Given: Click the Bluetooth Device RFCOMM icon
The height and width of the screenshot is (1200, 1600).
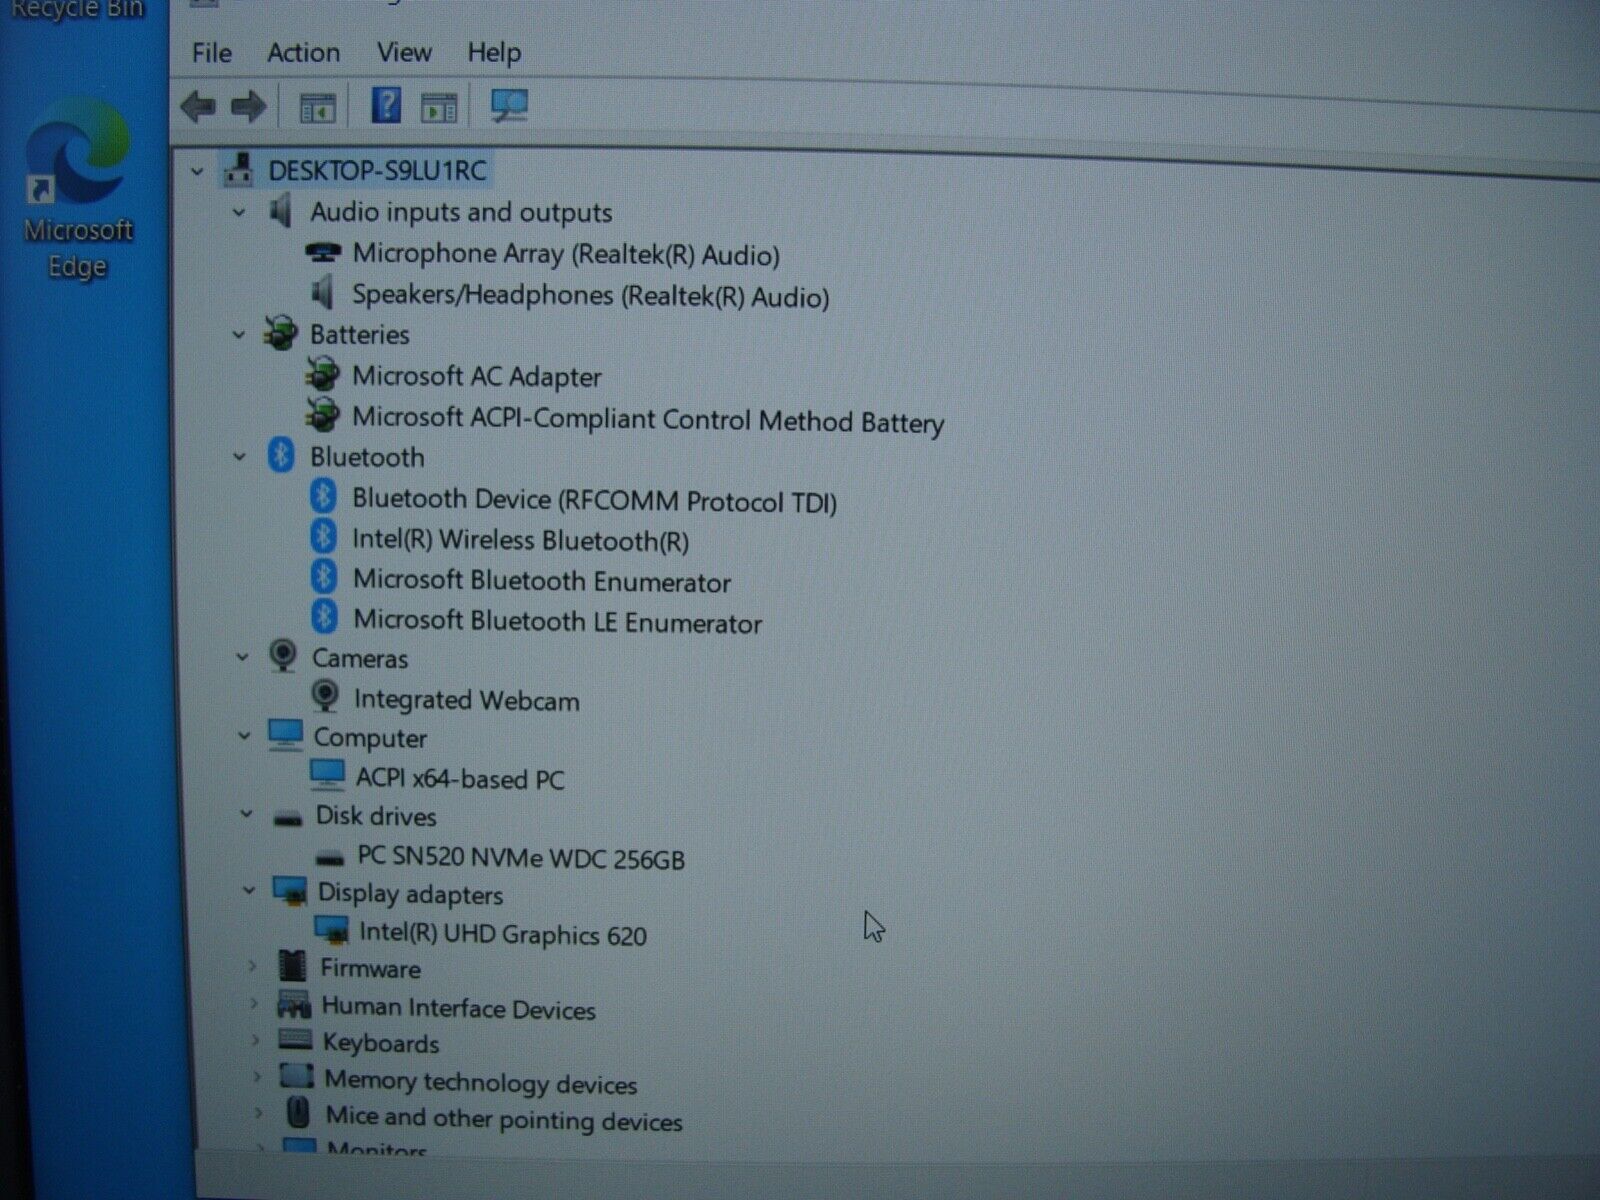Looking at the screenshot, I should 322,496.
